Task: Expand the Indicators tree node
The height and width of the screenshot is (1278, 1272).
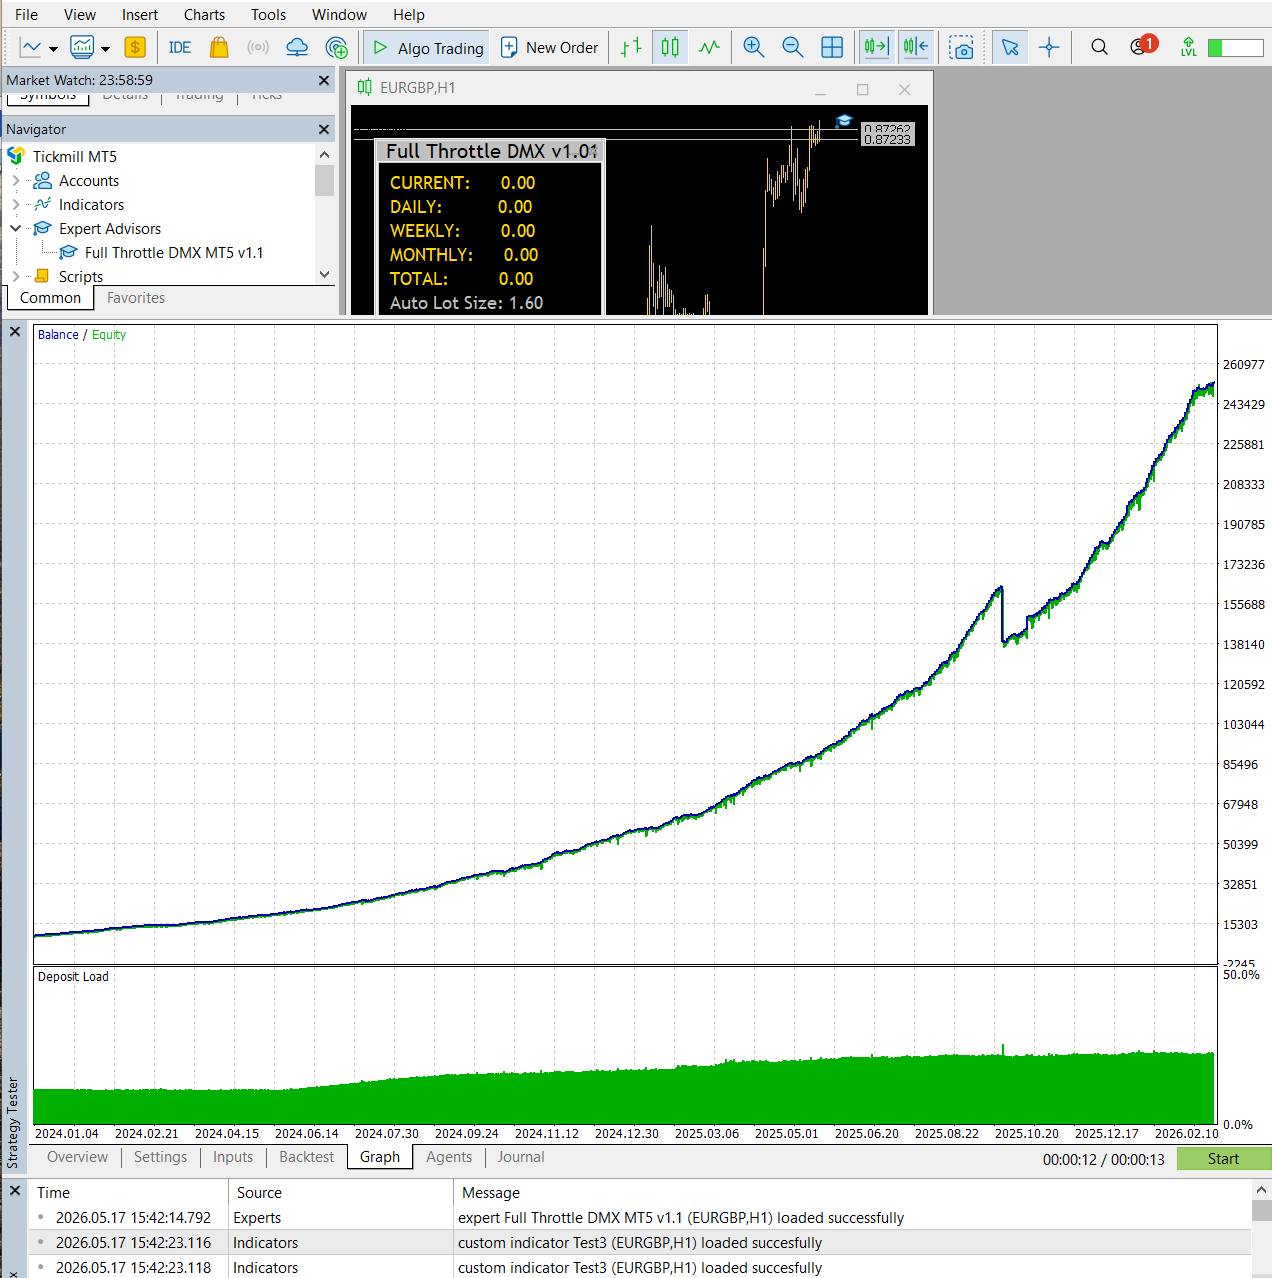Action: tap(16, 205)
